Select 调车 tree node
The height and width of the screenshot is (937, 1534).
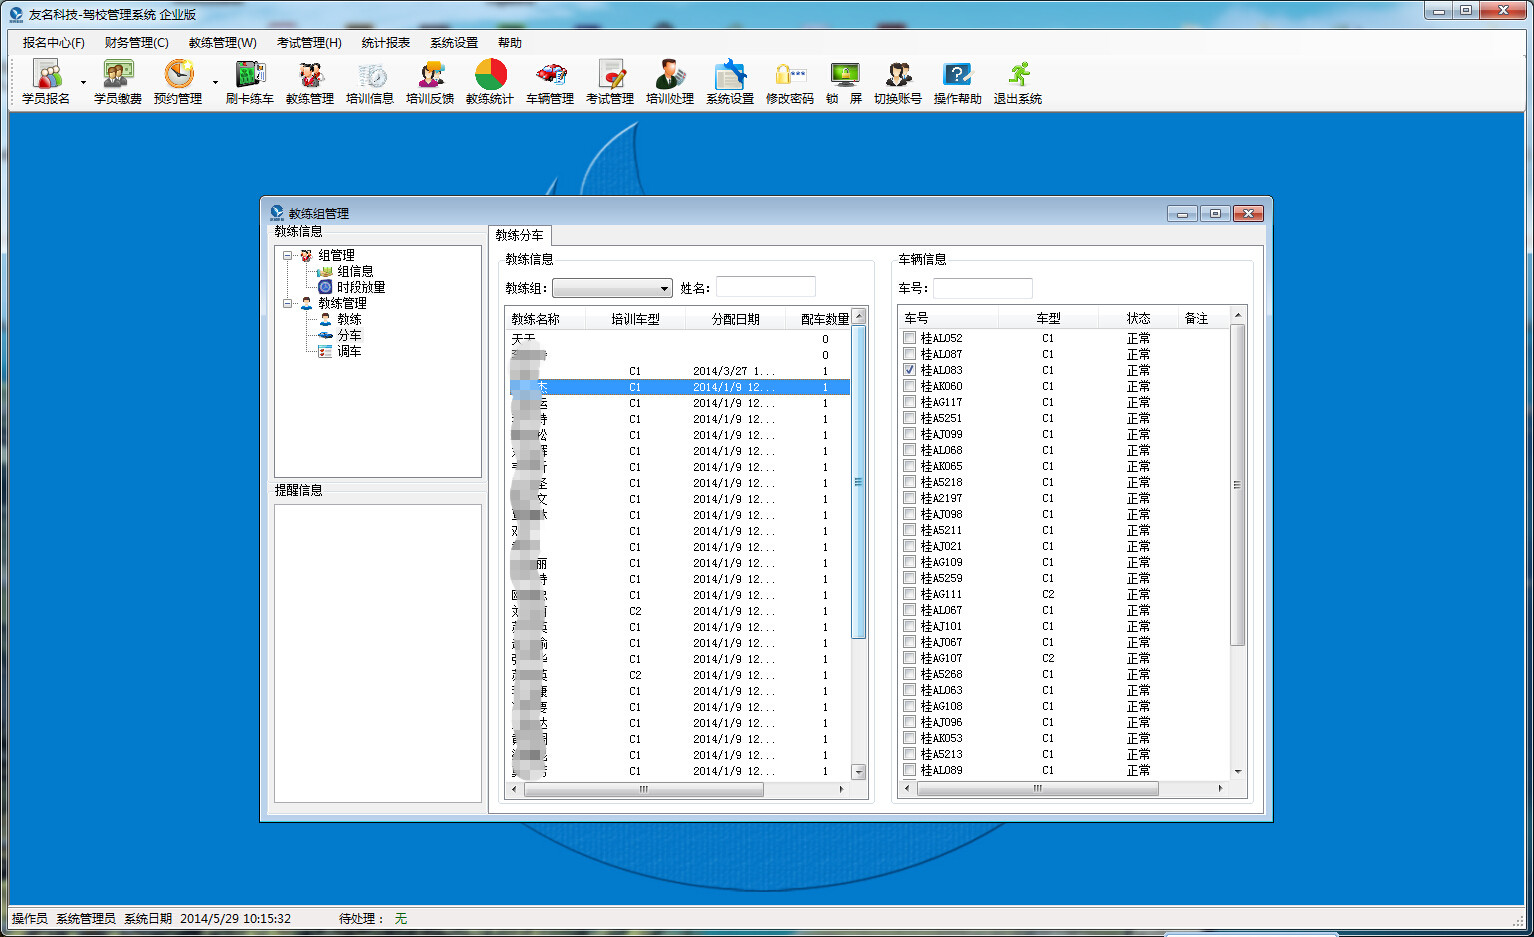(x=349, y=351)
